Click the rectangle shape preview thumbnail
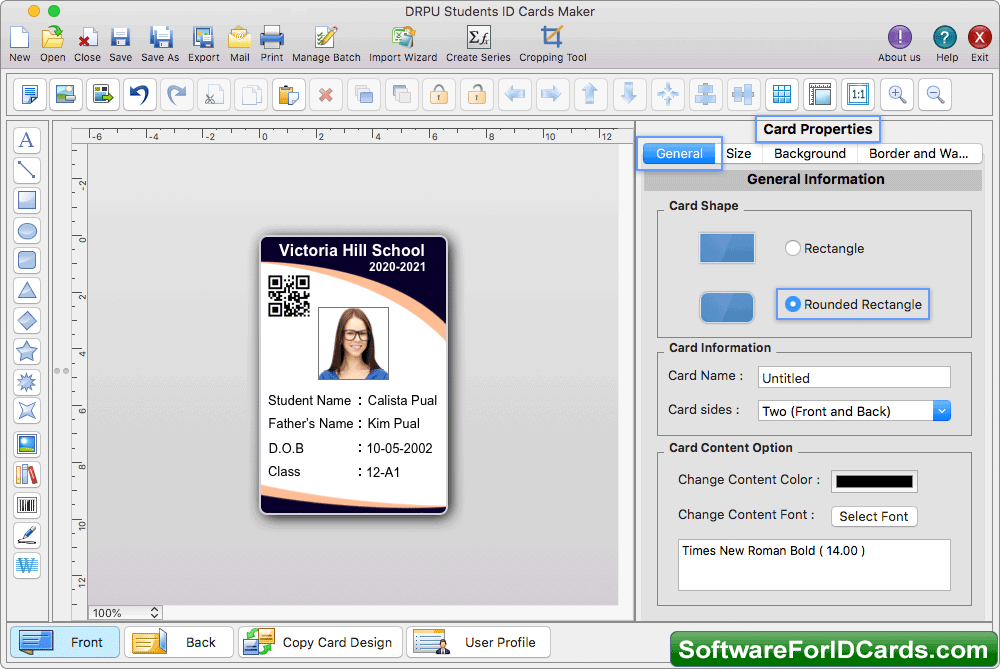Viewport: 1000px width, 669px height. coord(727,248)
